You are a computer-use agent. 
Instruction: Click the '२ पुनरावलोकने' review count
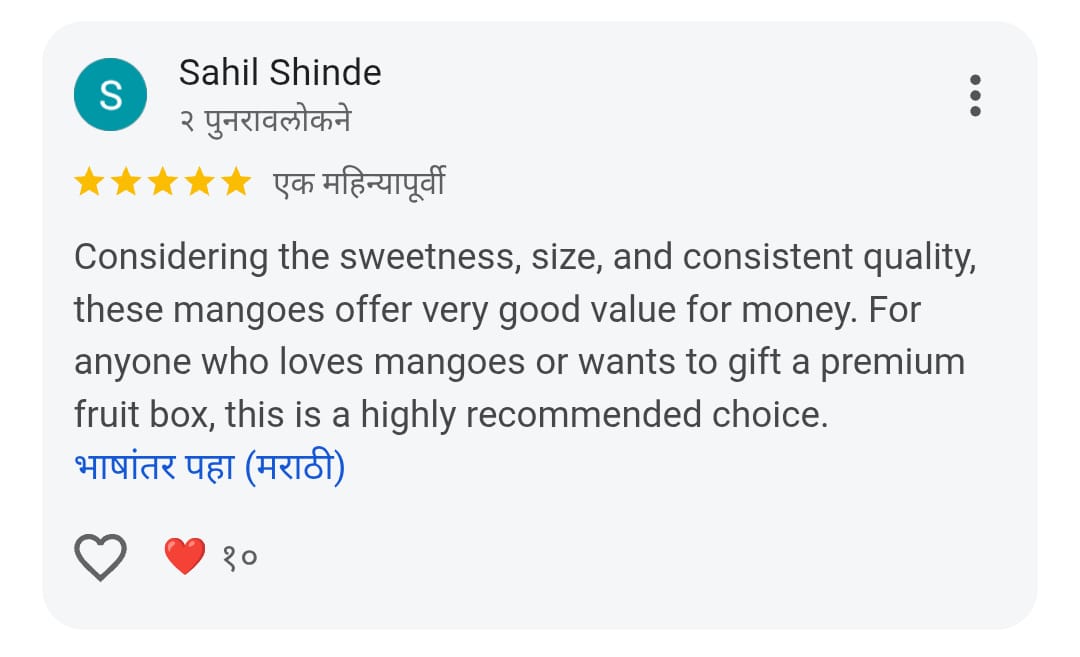pos(265,121)
